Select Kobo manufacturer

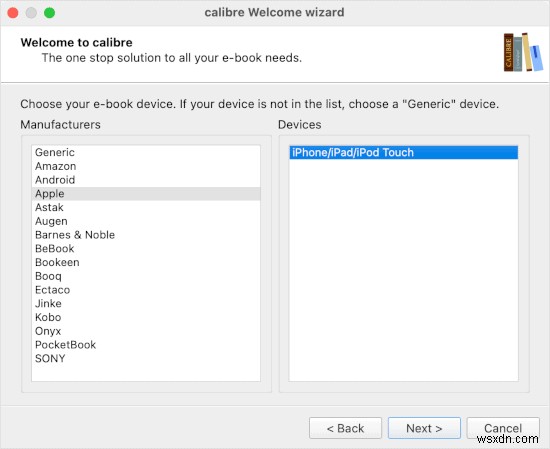(x=146, y=317)
